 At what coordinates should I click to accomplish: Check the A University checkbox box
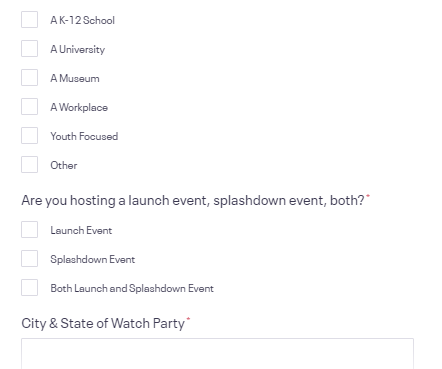[29, 49]
